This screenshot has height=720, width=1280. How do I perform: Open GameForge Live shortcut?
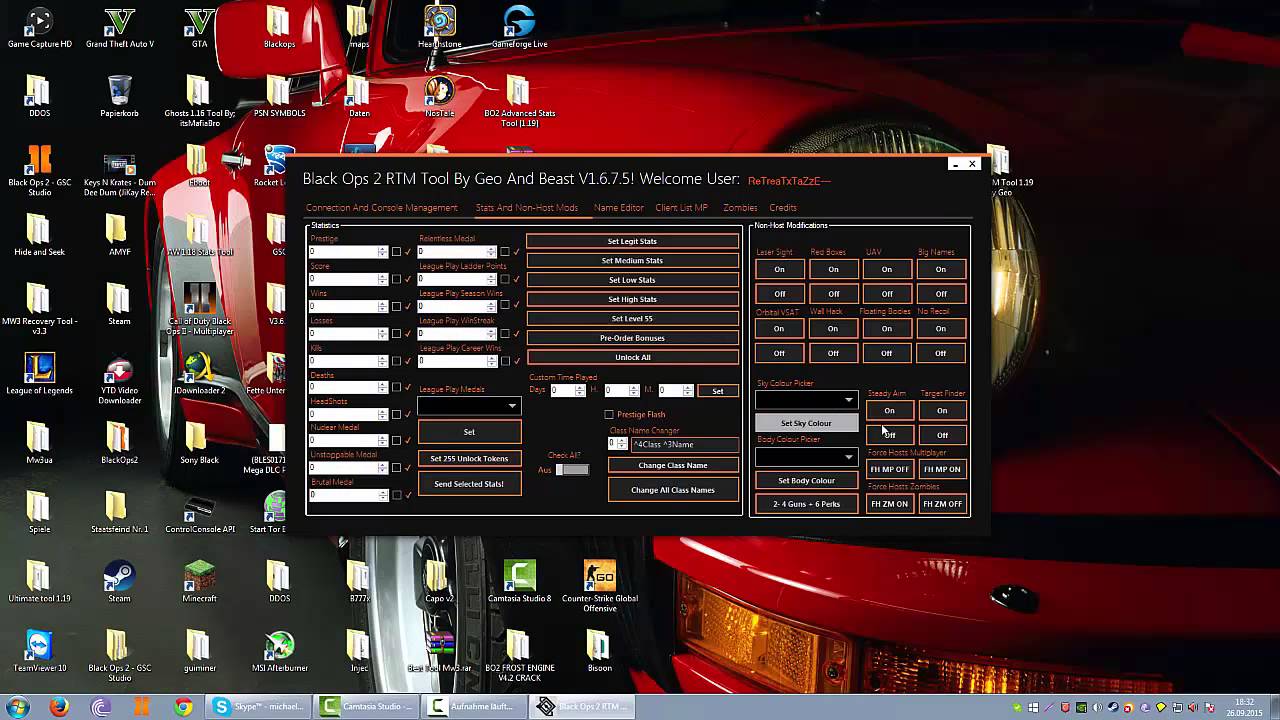(x=519, y=27)
